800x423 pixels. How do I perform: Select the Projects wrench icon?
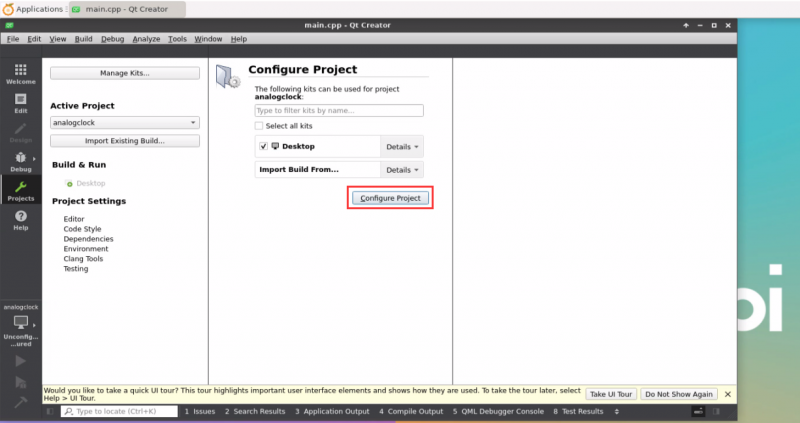20,190
